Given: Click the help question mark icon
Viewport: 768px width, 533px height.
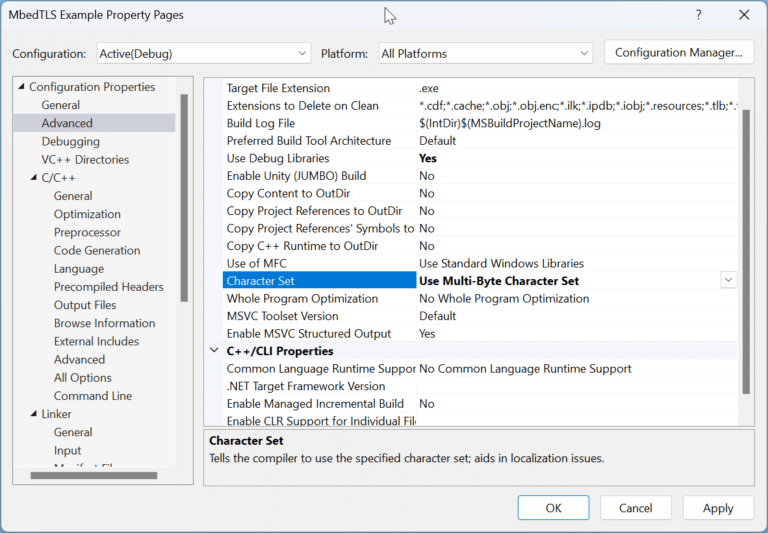Looking at the screenshot, I should (698, 15).
